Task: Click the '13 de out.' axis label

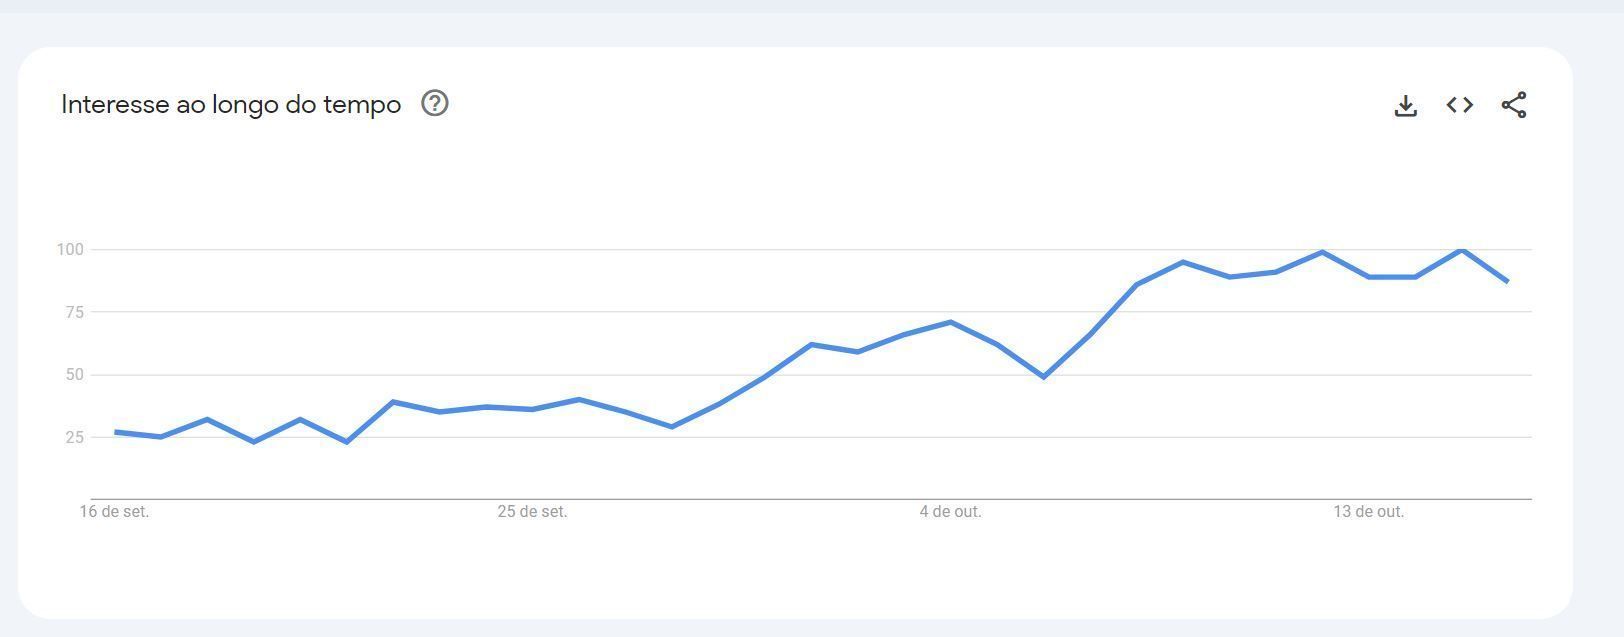Action: (x=1368, y=512)
